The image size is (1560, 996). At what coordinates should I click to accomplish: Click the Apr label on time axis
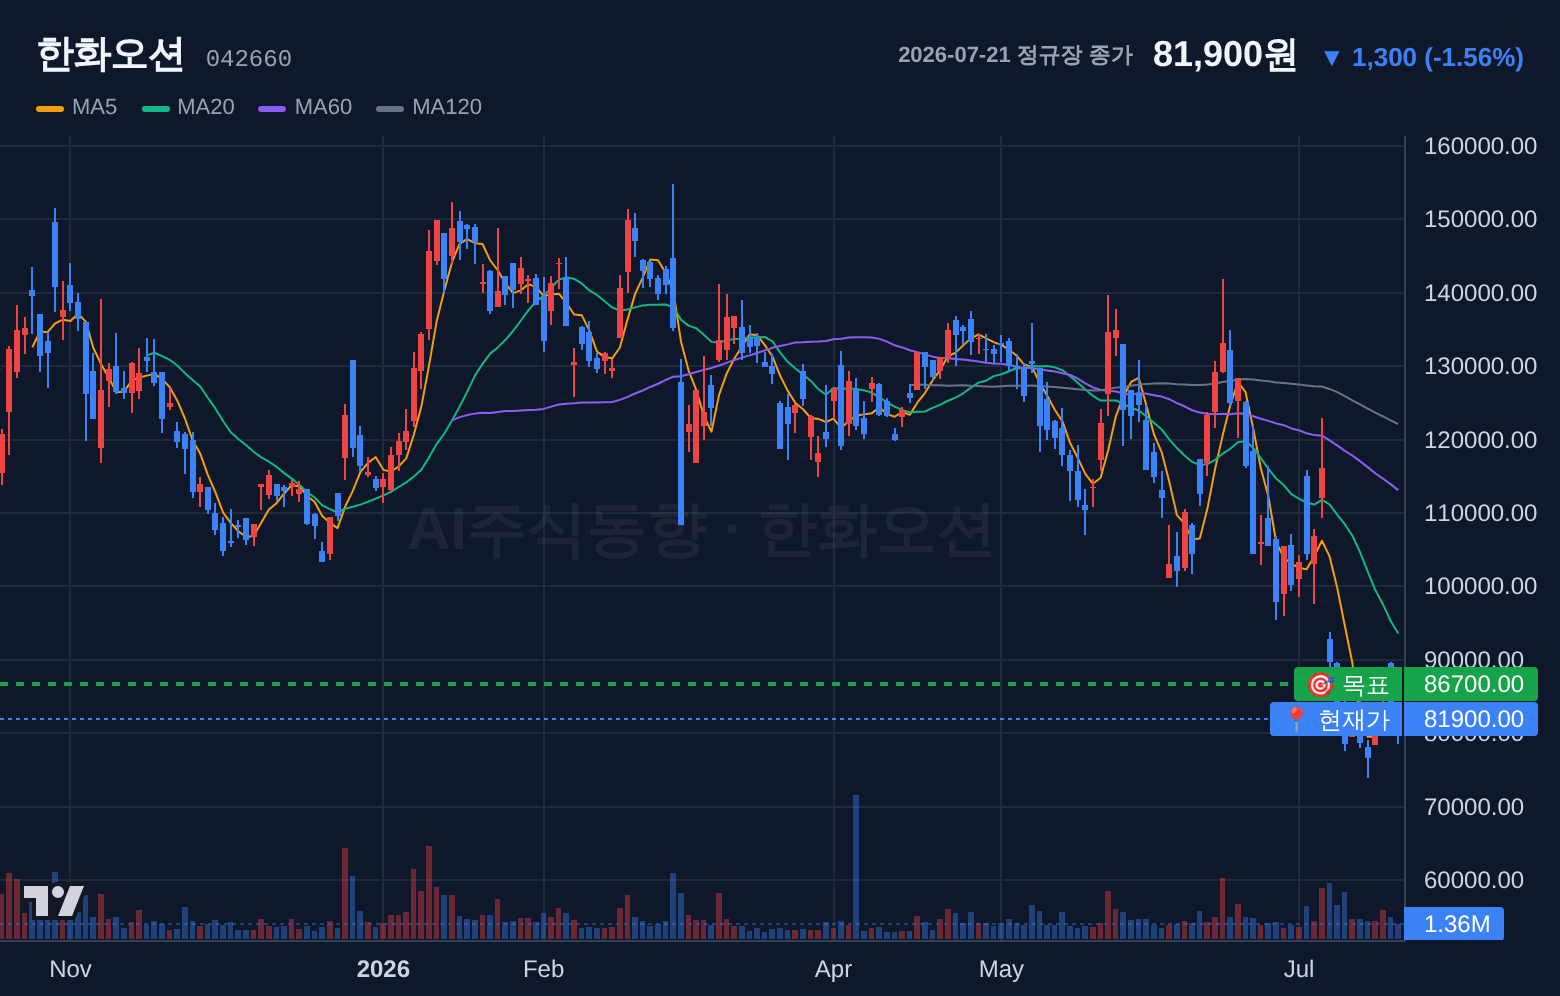[x=834, y=969]
